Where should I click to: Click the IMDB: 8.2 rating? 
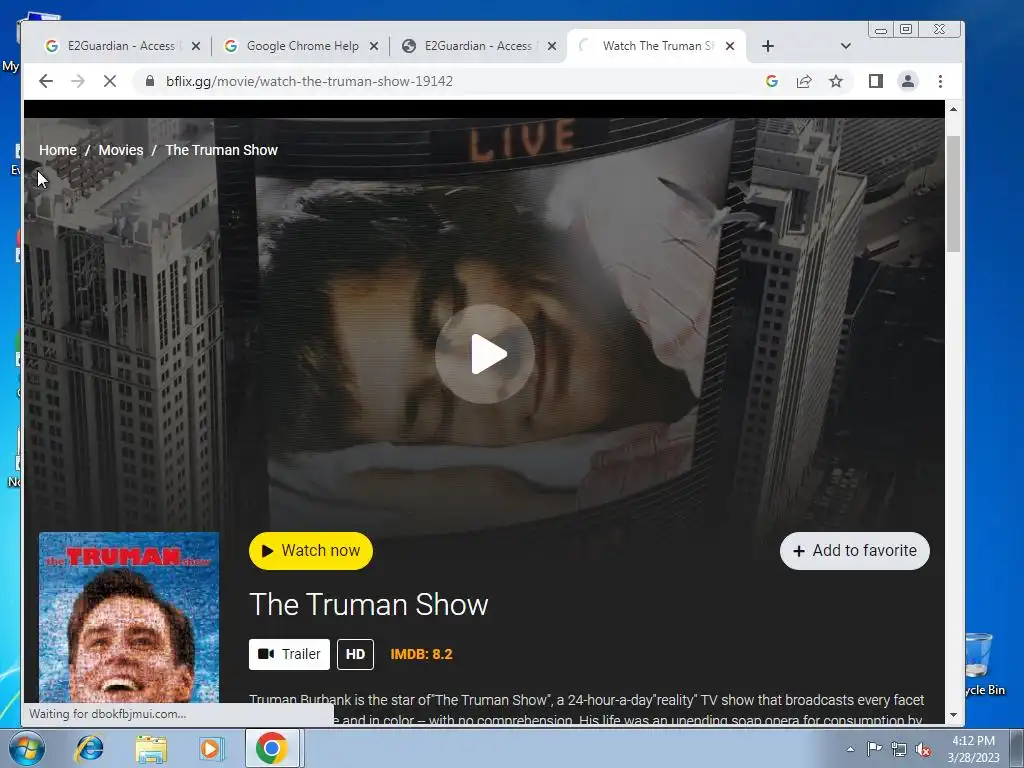click(421, 654)
